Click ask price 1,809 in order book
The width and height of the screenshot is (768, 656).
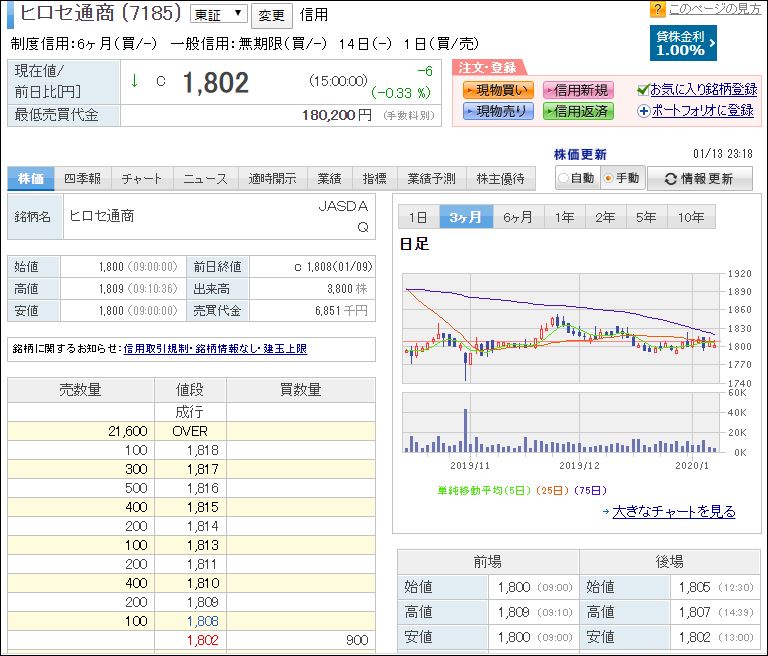[203, 602]
